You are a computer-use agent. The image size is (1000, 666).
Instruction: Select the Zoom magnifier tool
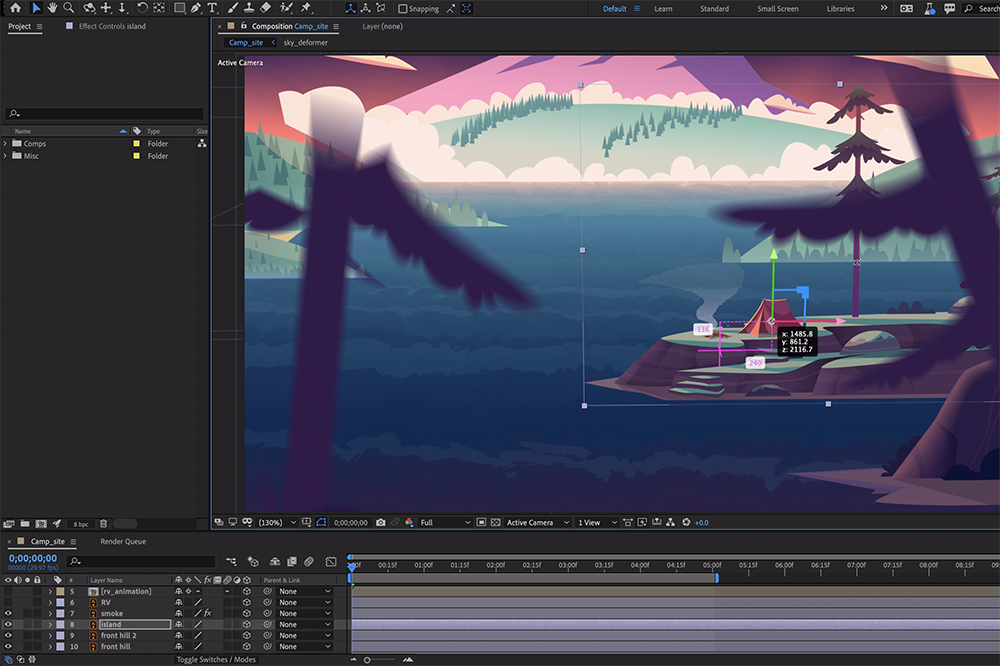tap(69, 8)
